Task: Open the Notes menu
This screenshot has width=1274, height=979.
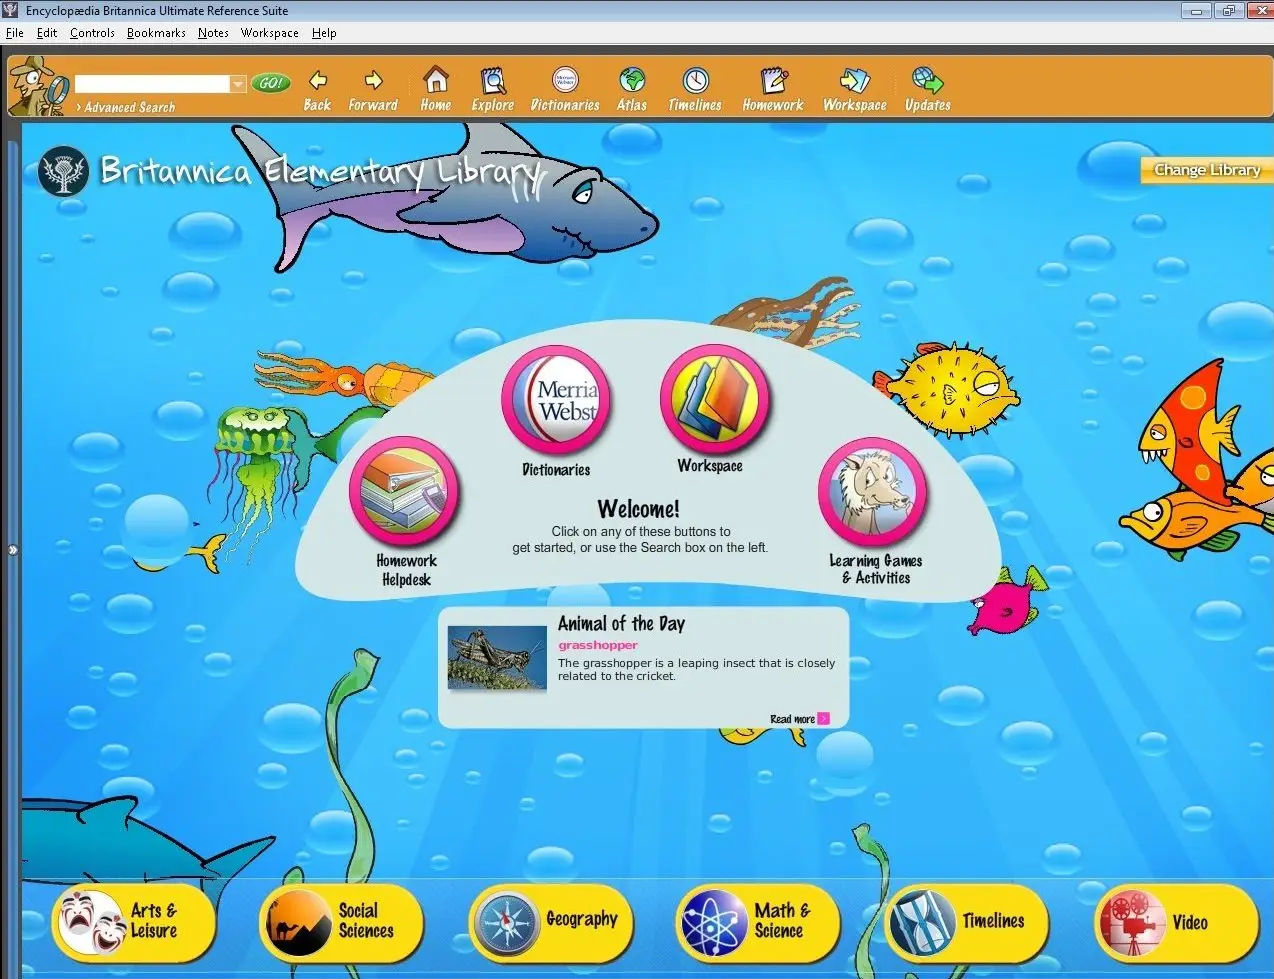Action: [213, 33]
